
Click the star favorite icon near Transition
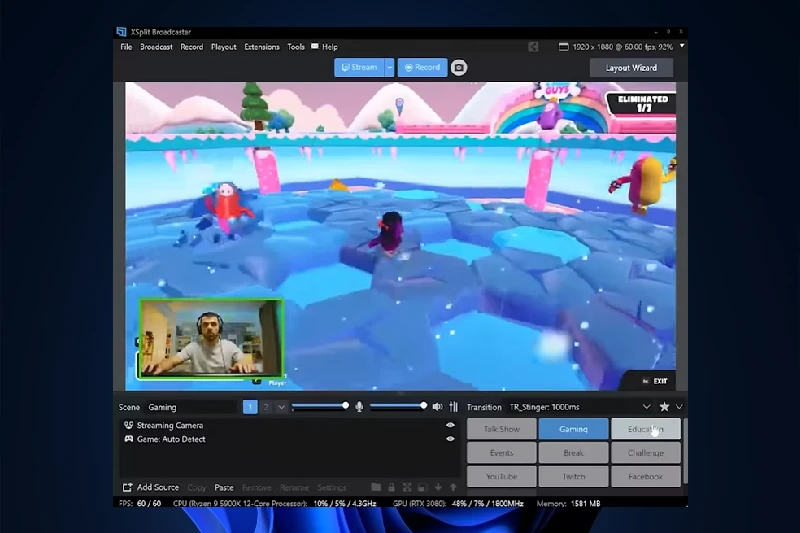pos(664,407)
